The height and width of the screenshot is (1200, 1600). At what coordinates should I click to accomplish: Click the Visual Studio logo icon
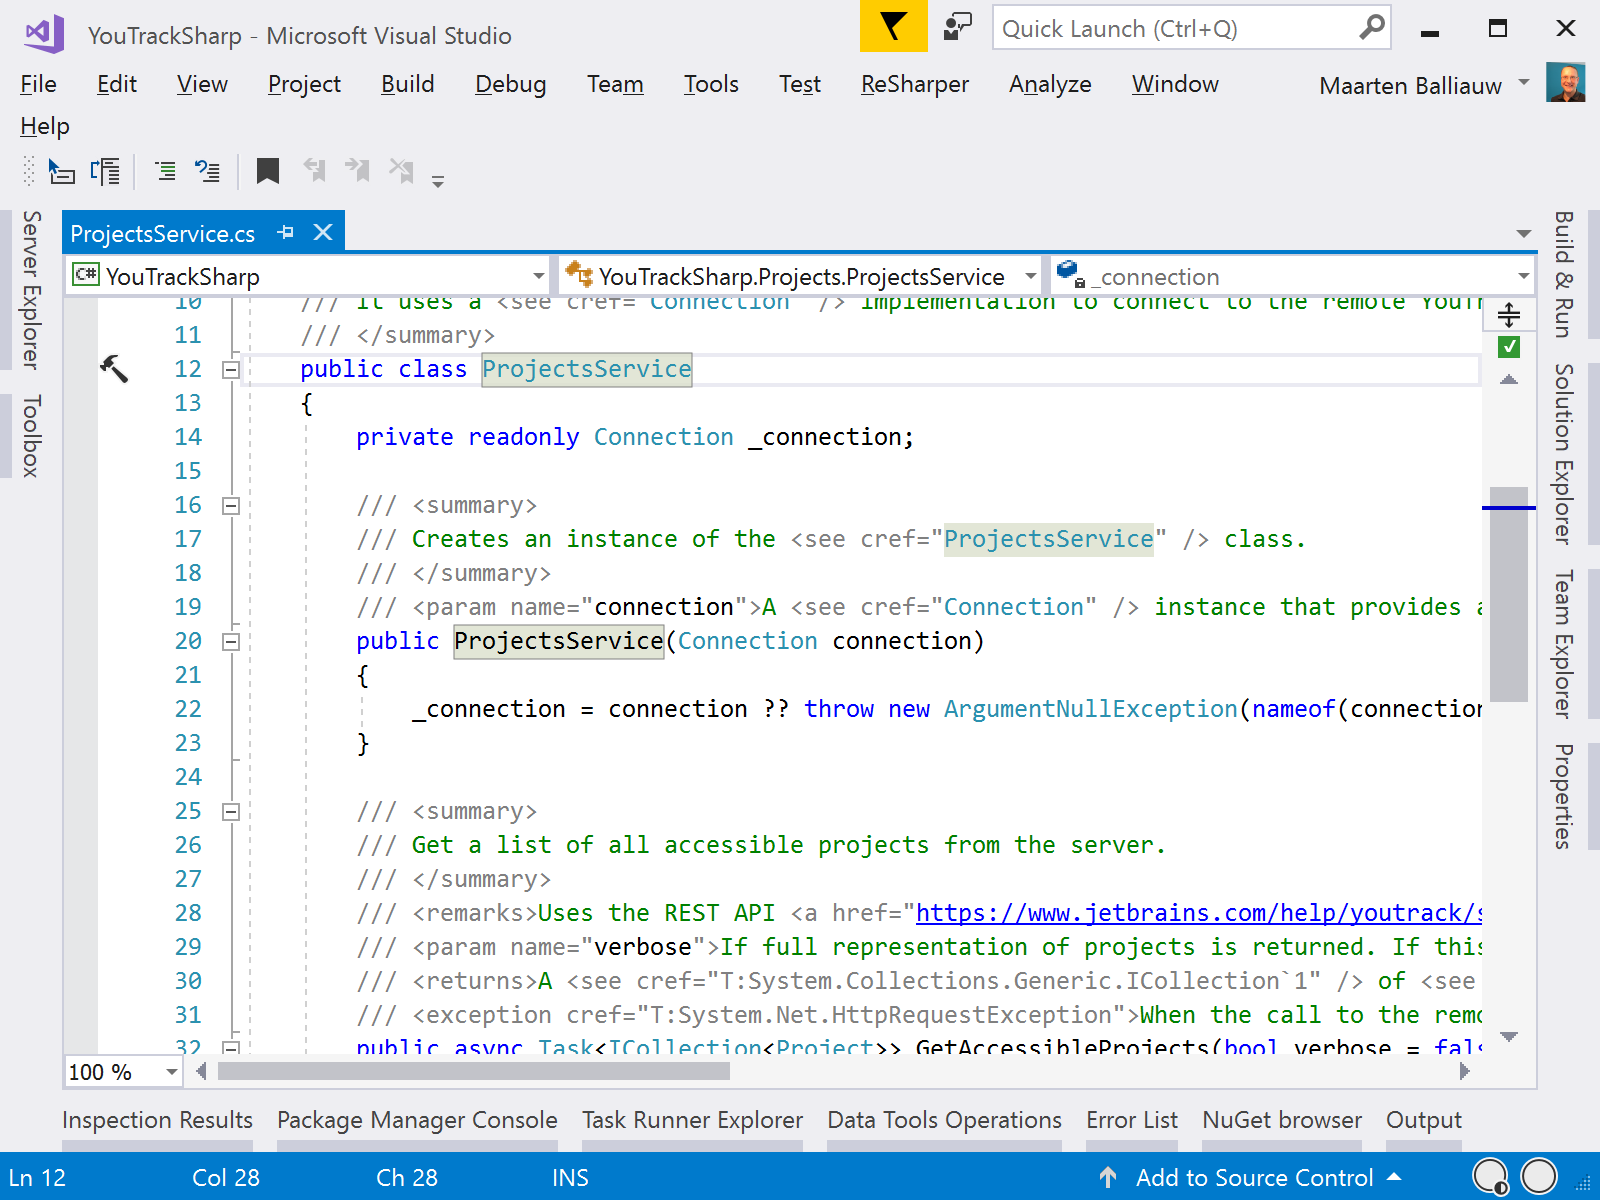44,34
